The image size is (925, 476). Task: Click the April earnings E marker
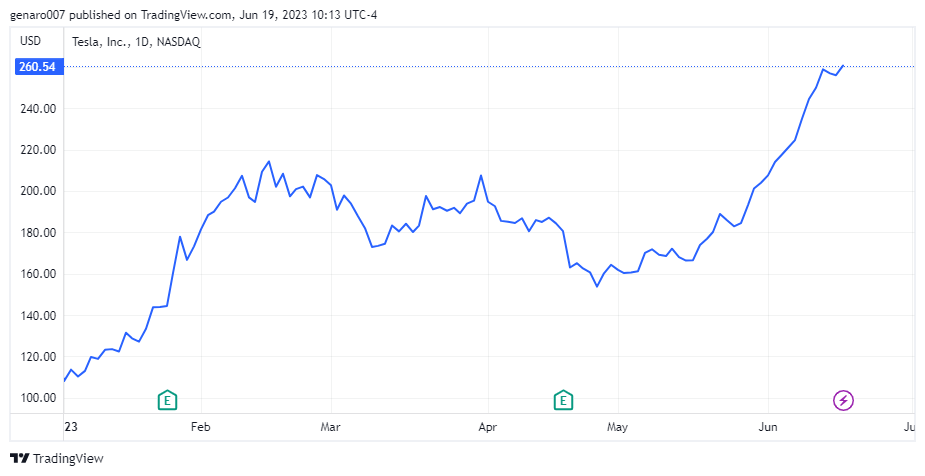[563, 401]
